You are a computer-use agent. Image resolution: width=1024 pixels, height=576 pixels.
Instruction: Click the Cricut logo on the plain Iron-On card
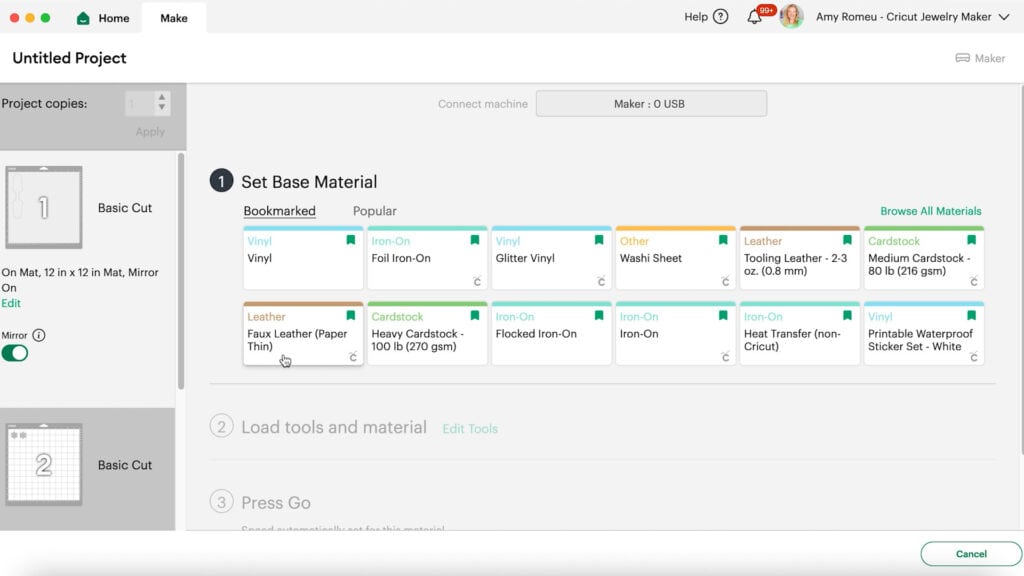726,357
